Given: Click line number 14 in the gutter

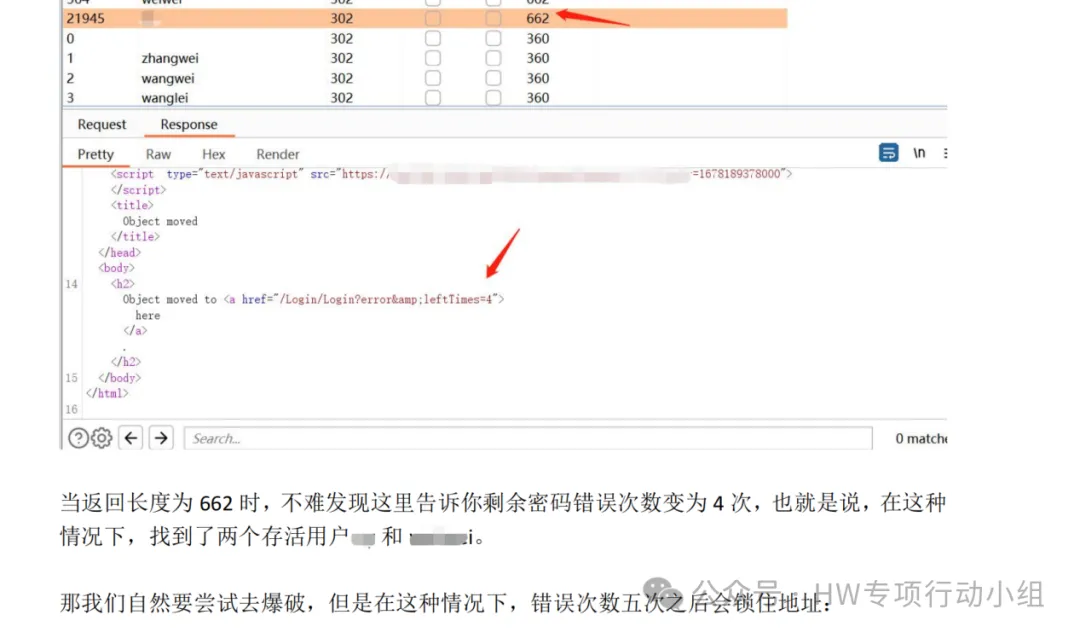Looking at the screenshot, I should 72,284.
